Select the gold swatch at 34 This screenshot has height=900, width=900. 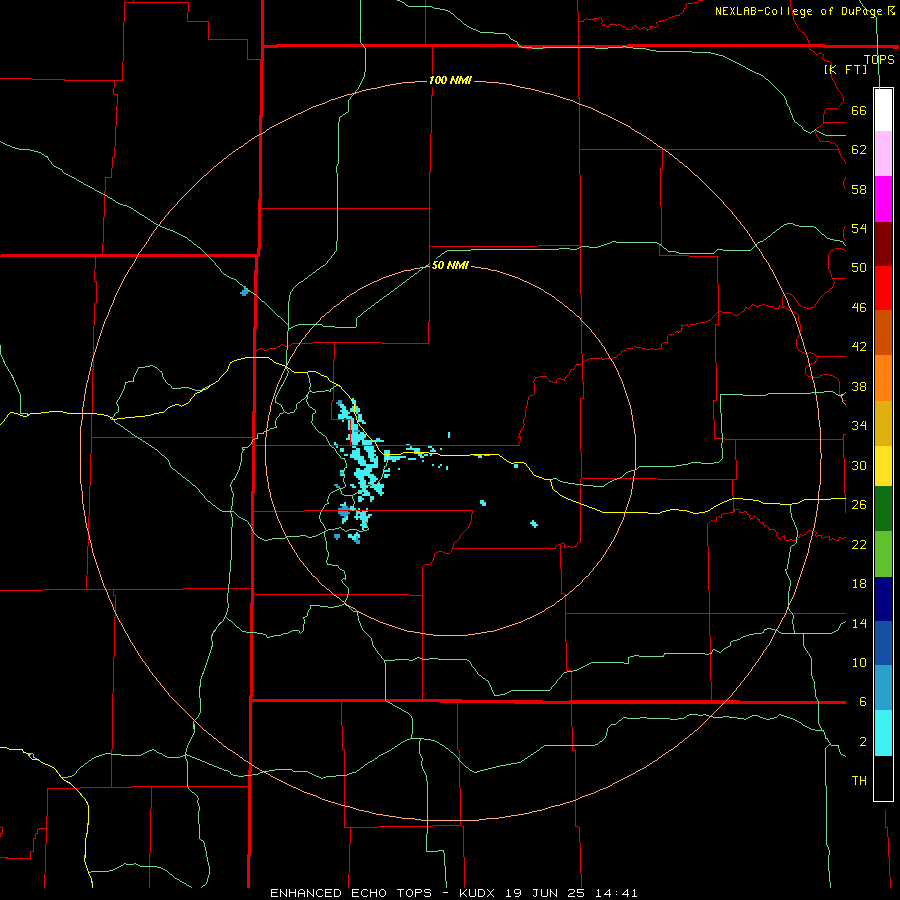tap(883, 423)
